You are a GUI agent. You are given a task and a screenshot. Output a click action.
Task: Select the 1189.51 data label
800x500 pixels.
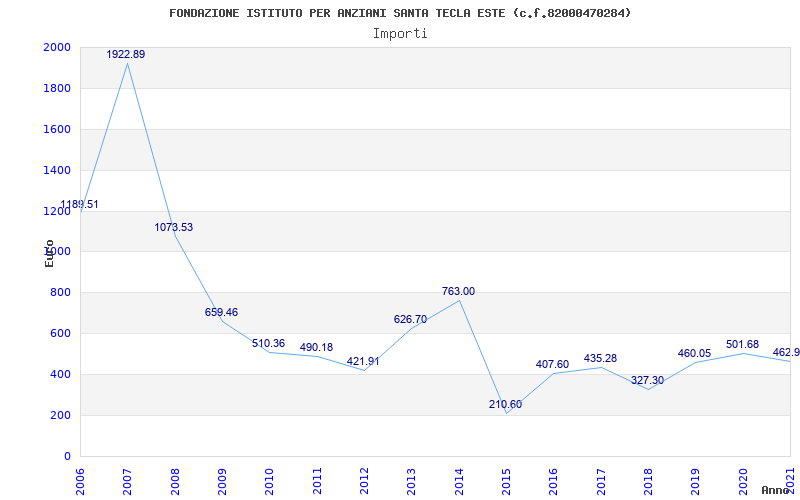coord(80,205)
